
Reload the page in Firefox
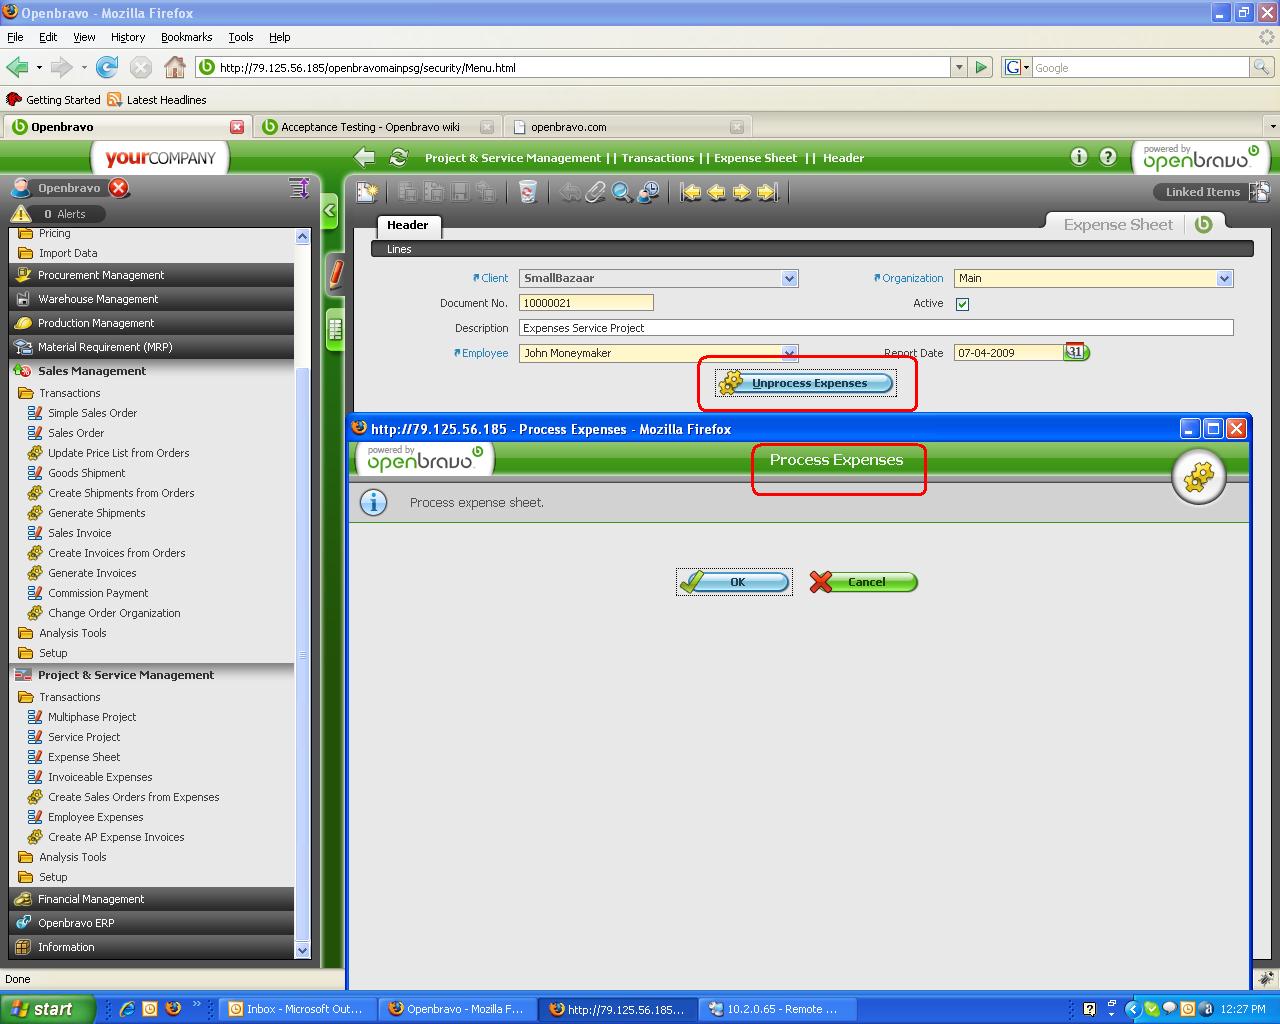click(107, 67)
